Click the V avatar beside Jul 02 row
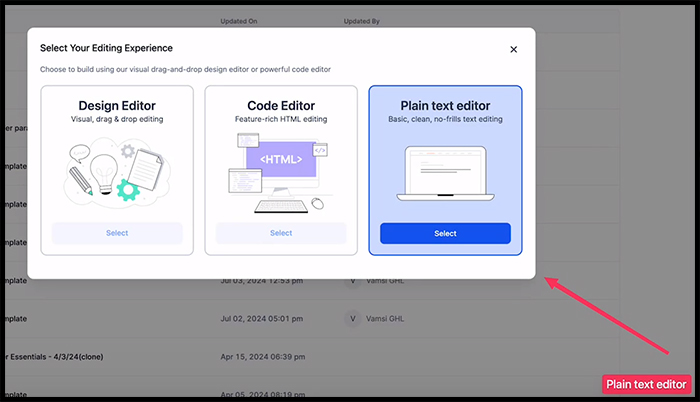The height and width of the screenshot is (402, 700). pyautogui.click(x=353, y=319)
